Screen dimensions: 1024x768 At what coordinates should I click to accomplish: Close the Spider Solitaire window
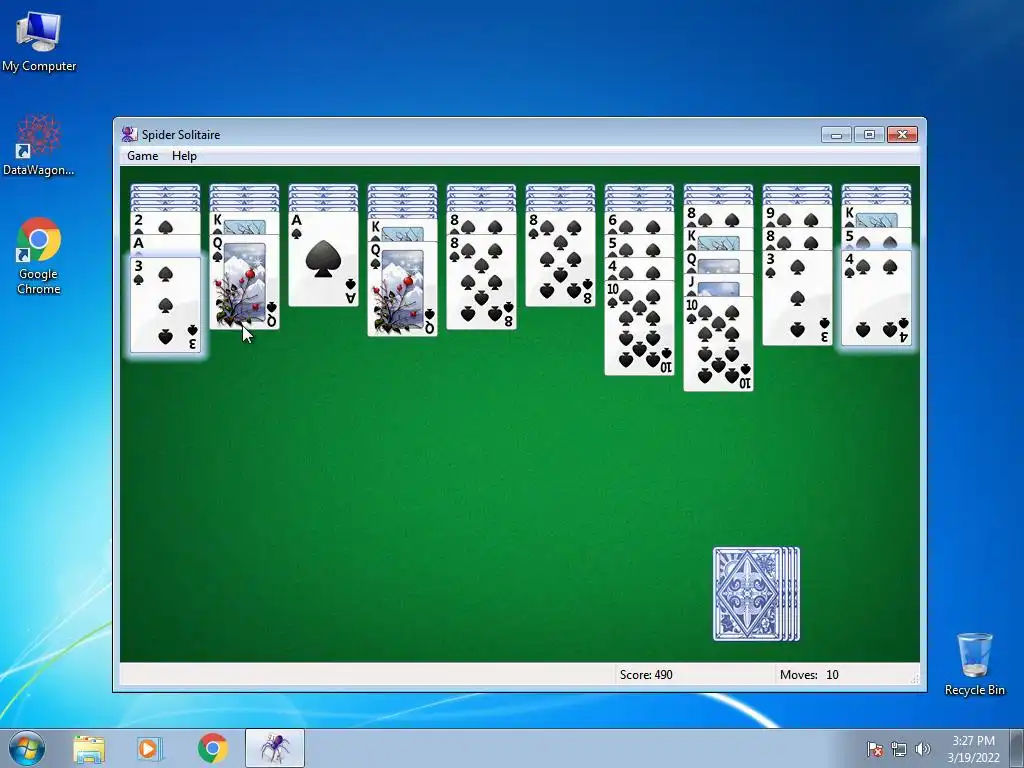(903, 135)
